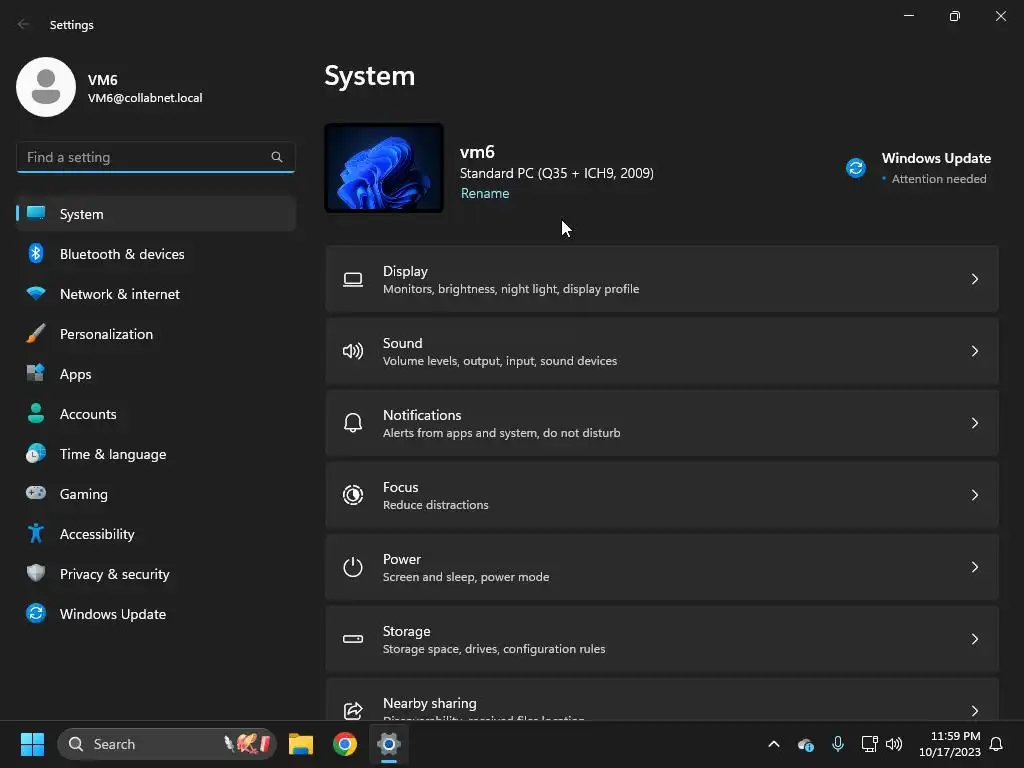1024x768 pixels.
Task: Click the search magnifier in Find a setting
Action: tap(277, 157)
